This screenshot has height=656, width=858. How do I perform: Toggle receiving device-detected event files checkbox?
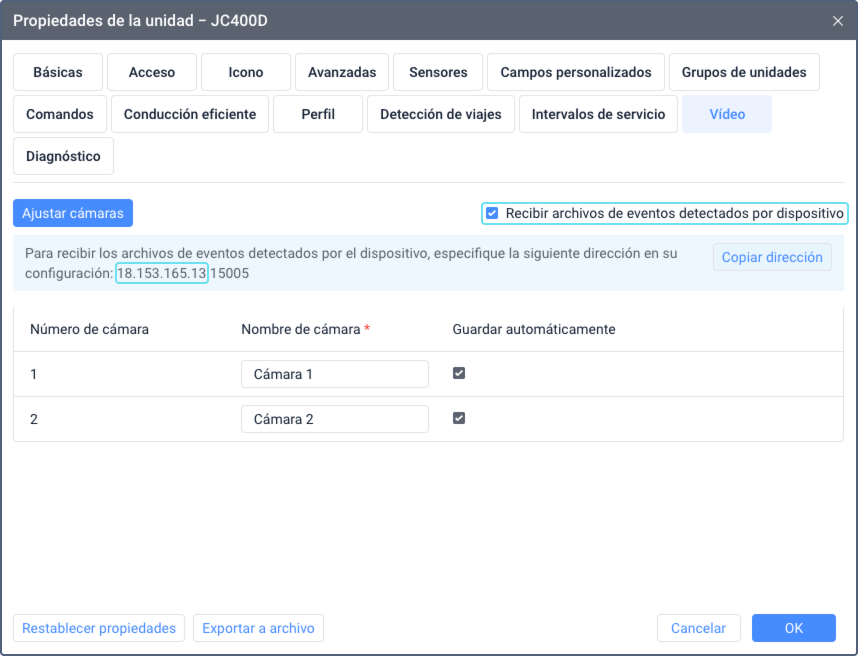pos(492,213)
